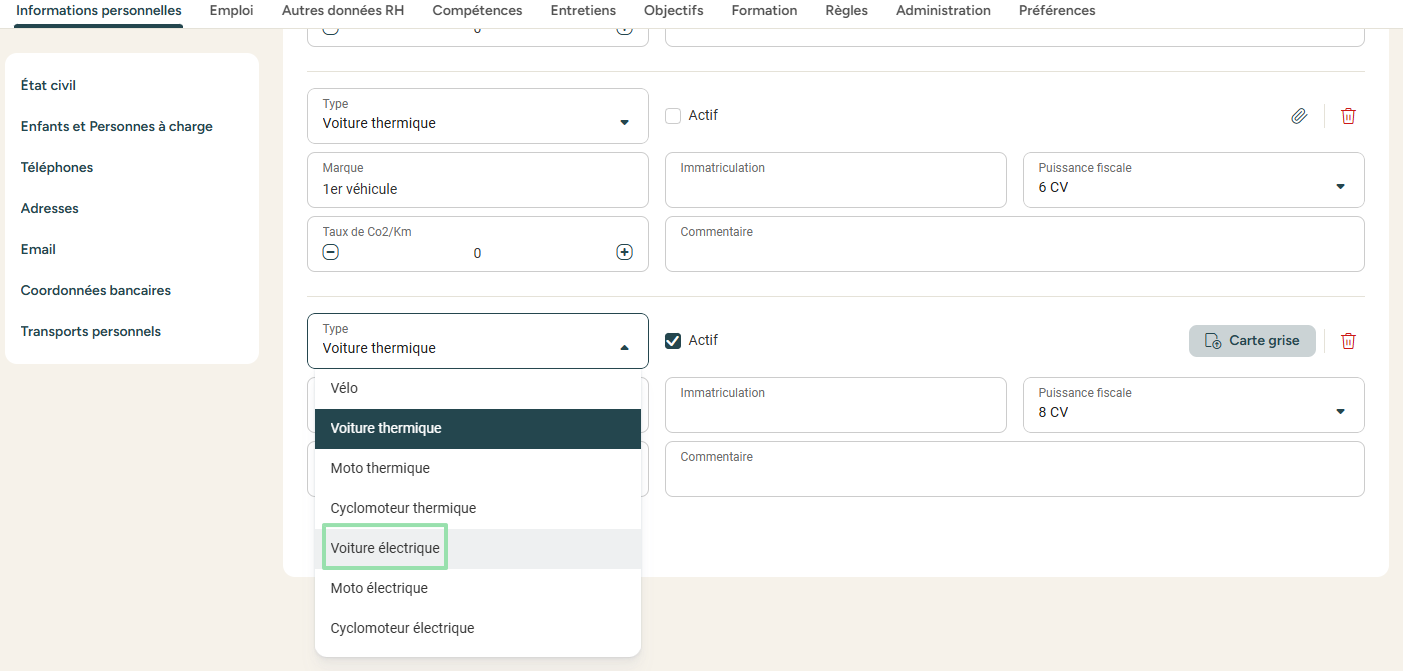The image size is (1403, 671).
Task: Click the Marque field containing 1er véhicule
Action: 478,189
